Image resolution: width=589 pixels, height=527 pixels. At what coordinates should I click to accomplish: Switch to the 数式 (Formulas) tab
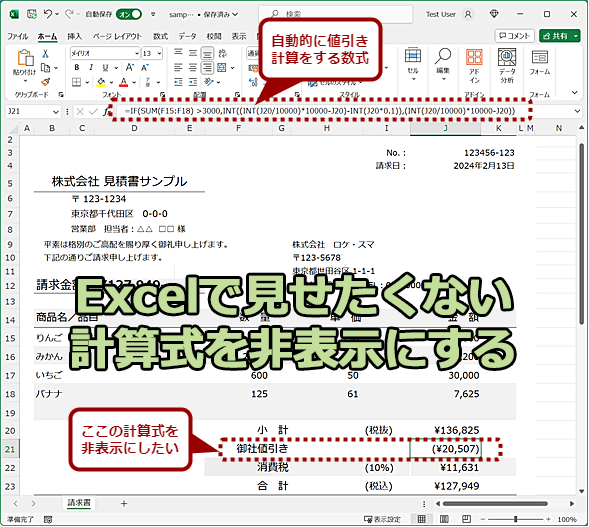pos(160,36)
